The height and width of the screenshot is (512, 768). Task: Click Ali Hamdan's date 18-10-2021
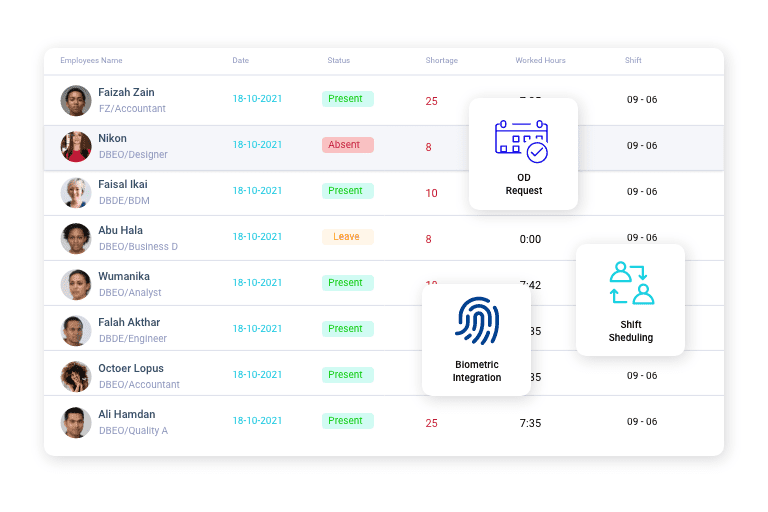[x=257, y=421]
